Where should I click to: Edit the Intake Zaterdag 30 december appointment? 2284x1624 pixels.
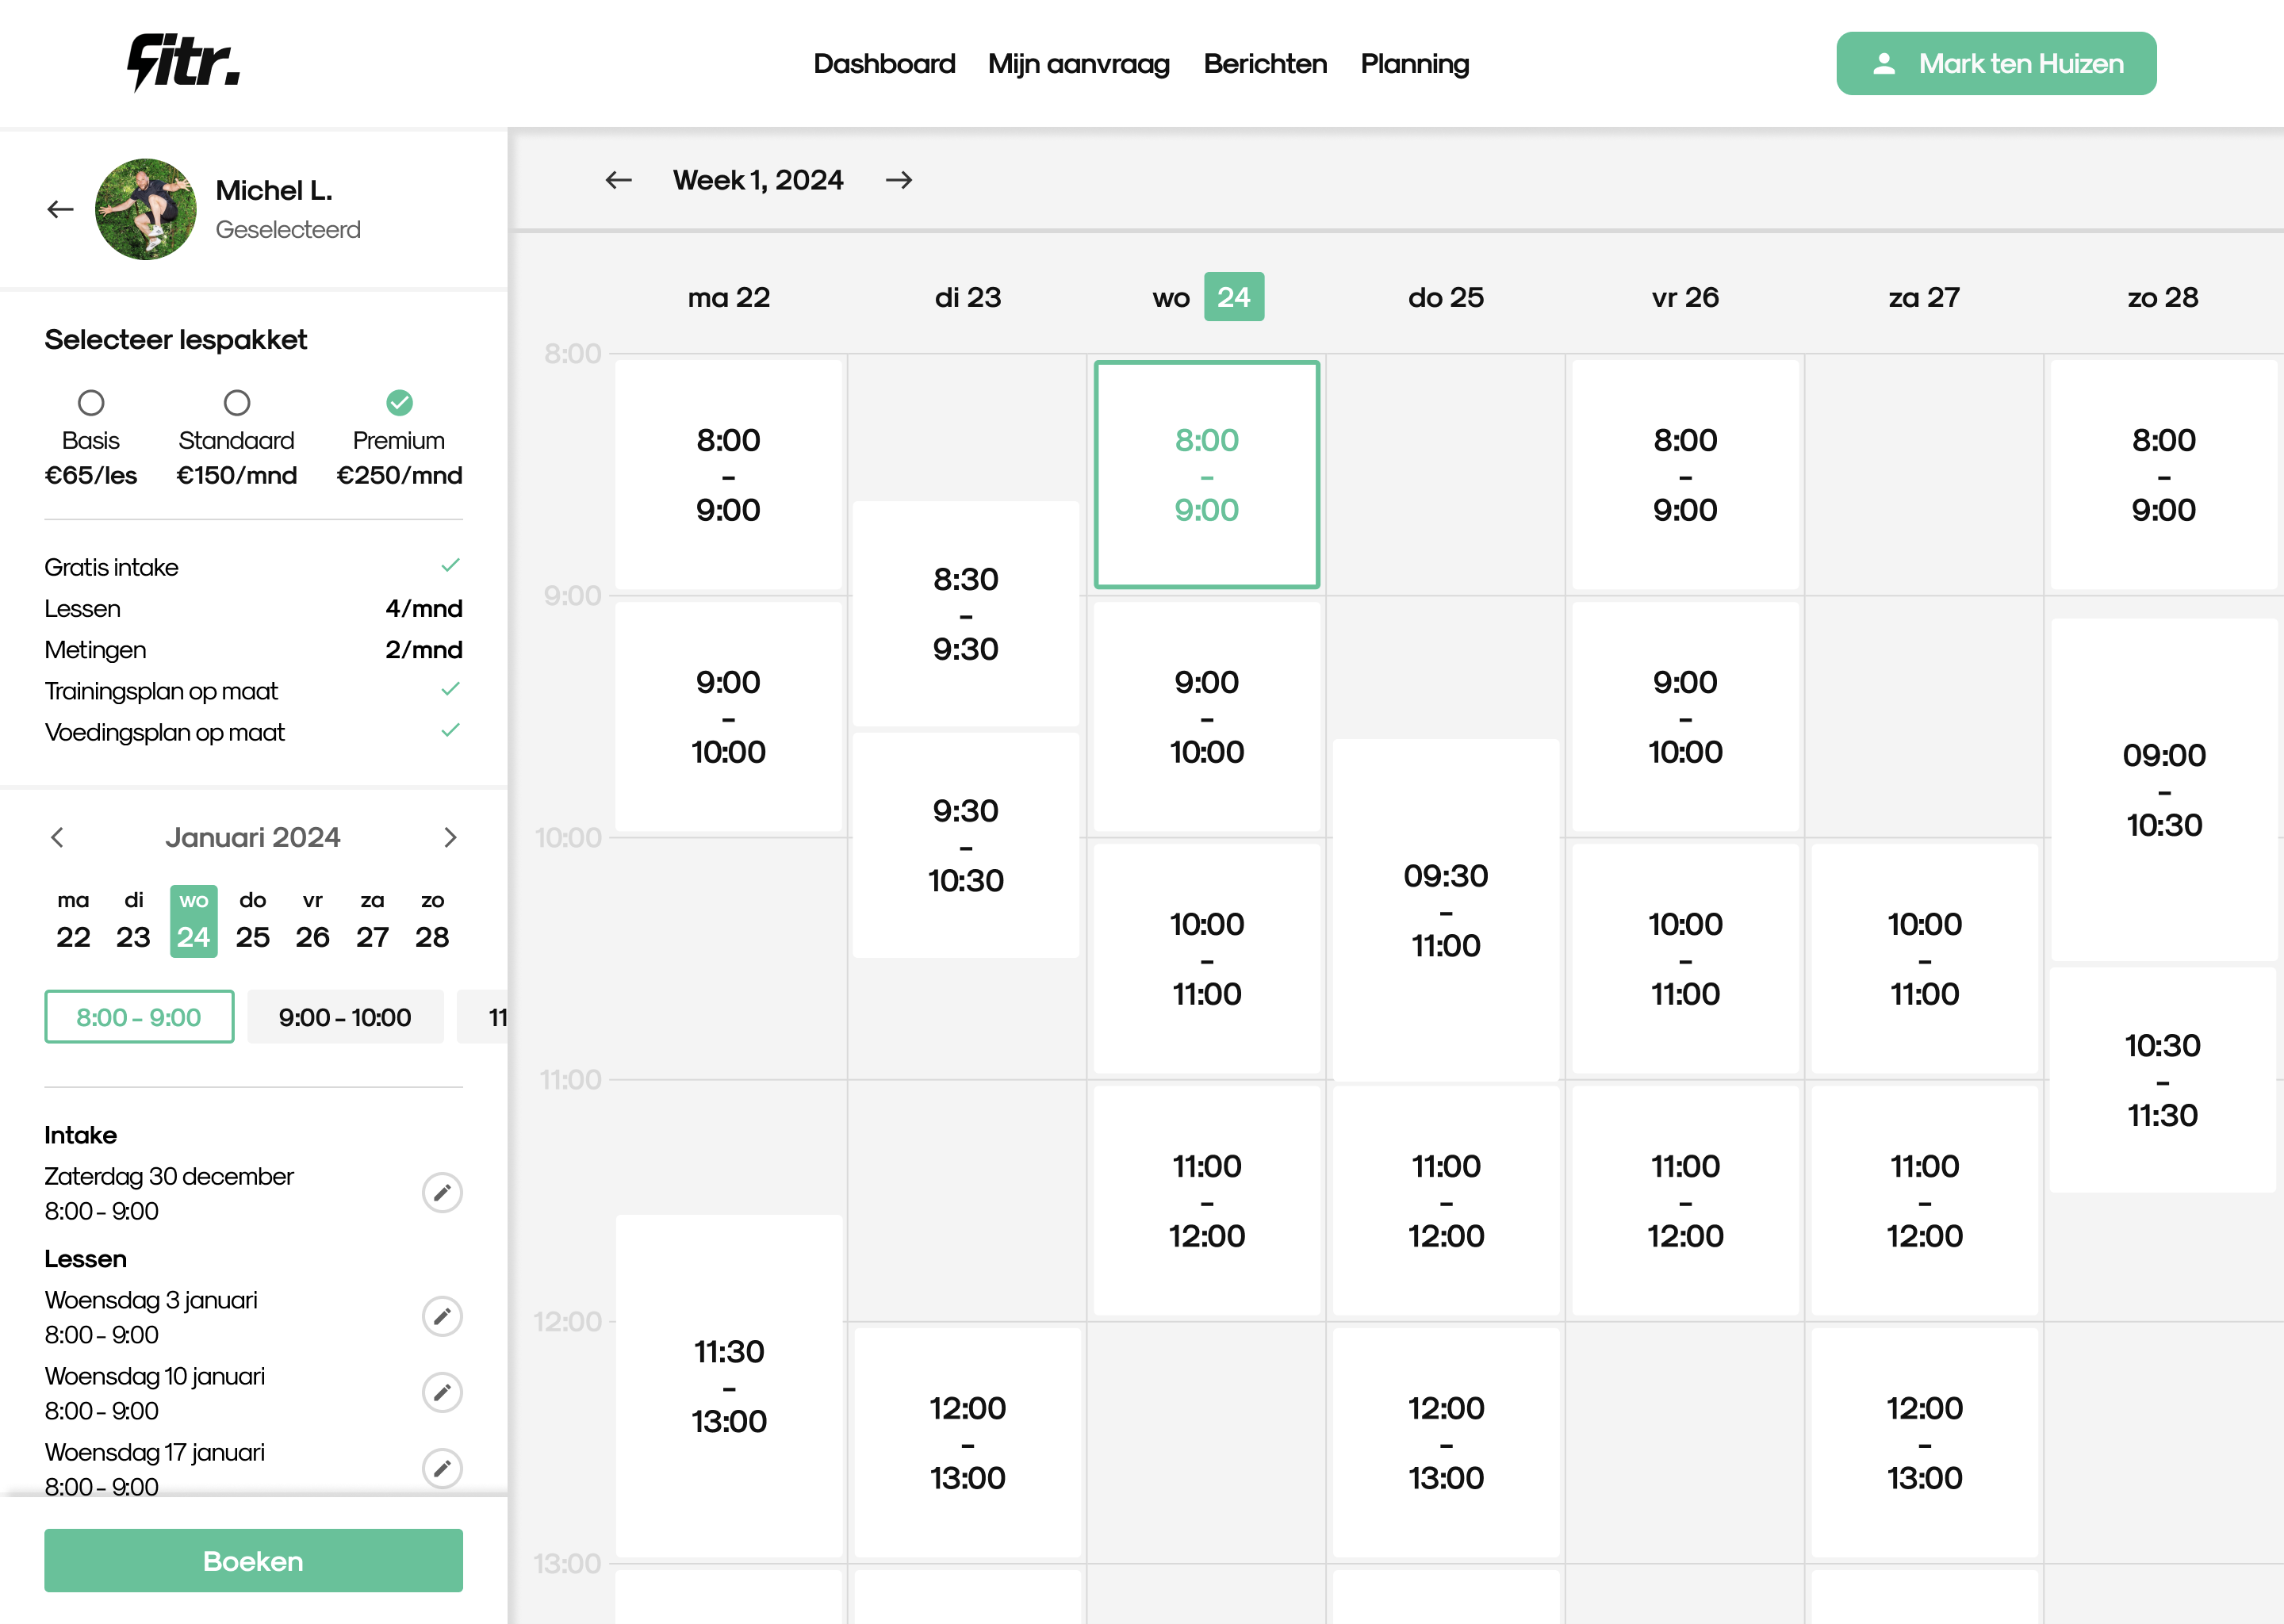coord(442,1193)
